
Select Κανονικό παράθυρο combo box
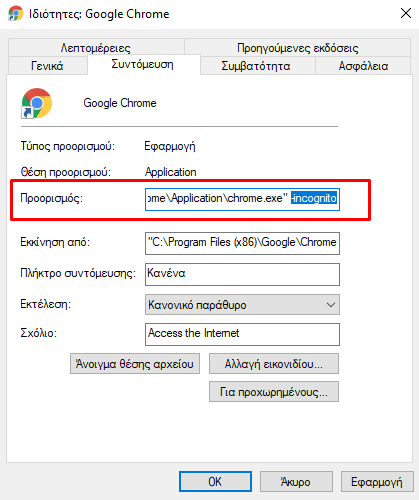242,305
